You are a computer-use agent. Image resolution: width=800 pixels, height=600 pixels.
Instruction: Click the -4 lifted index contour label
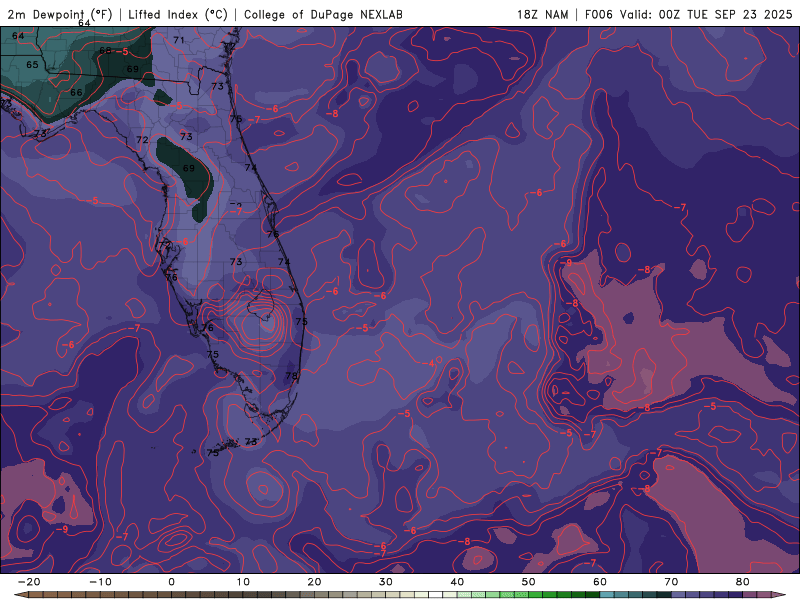pyautogui.click(x=429, y=363)
